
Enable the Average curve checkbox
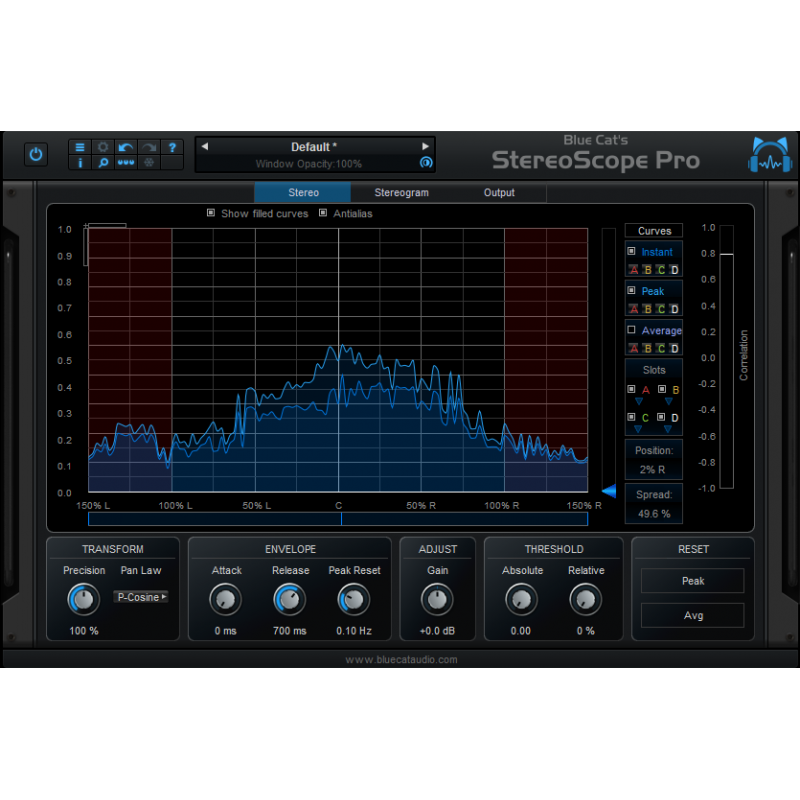(x=631, y=330)
